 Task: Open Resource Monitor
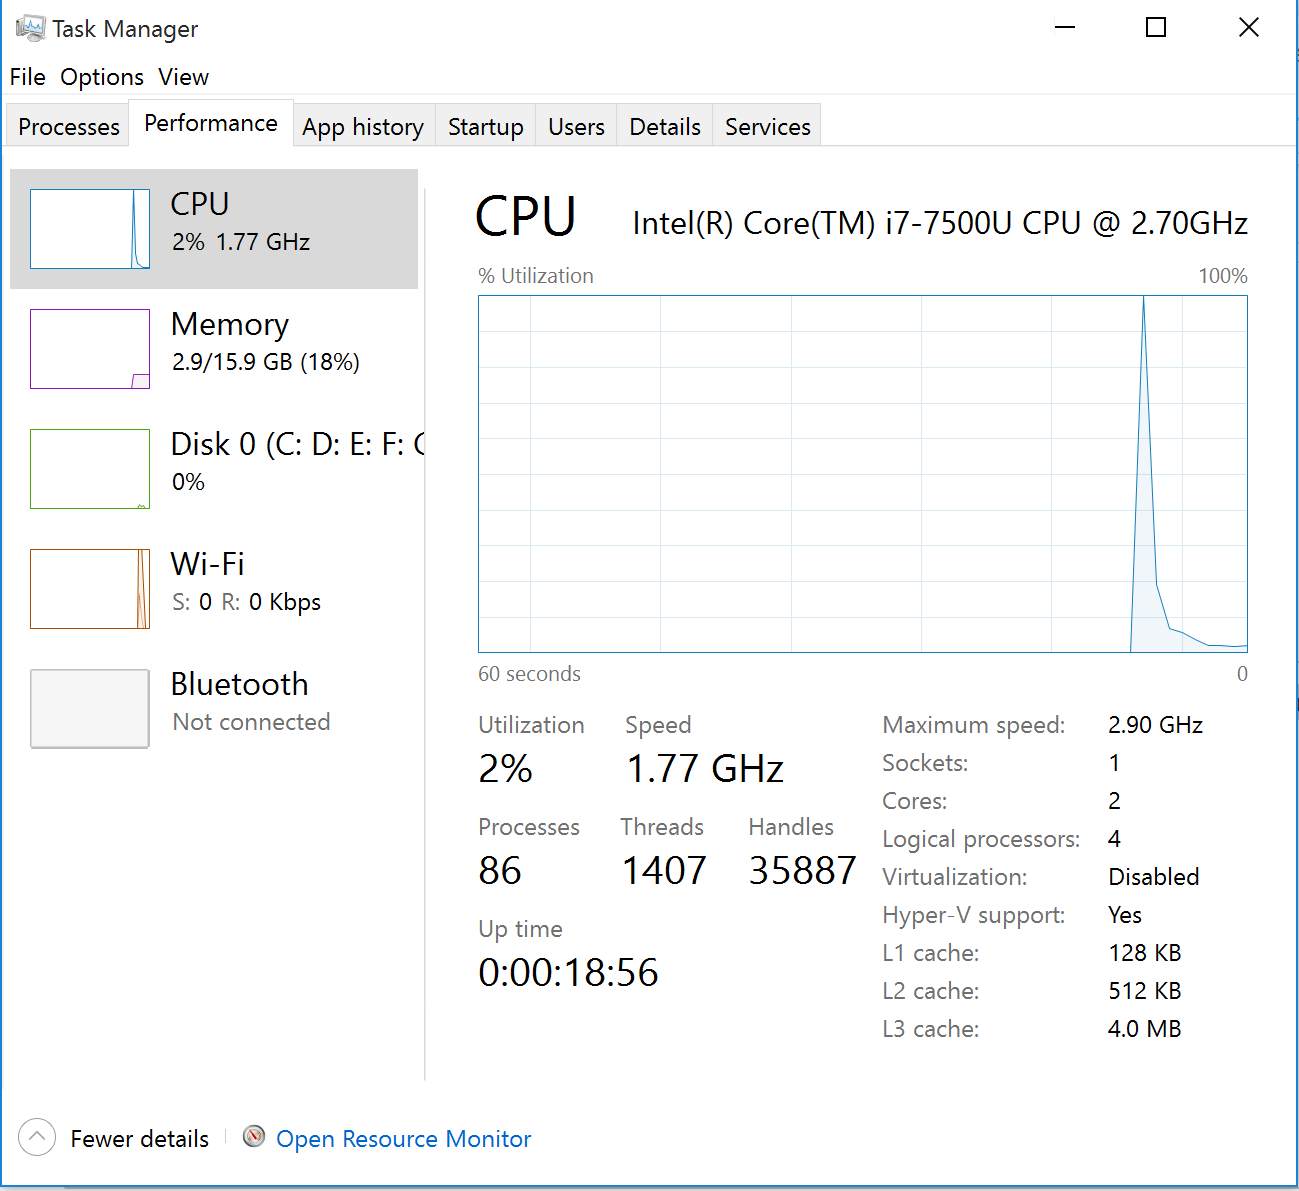[x=404, y=1138]
